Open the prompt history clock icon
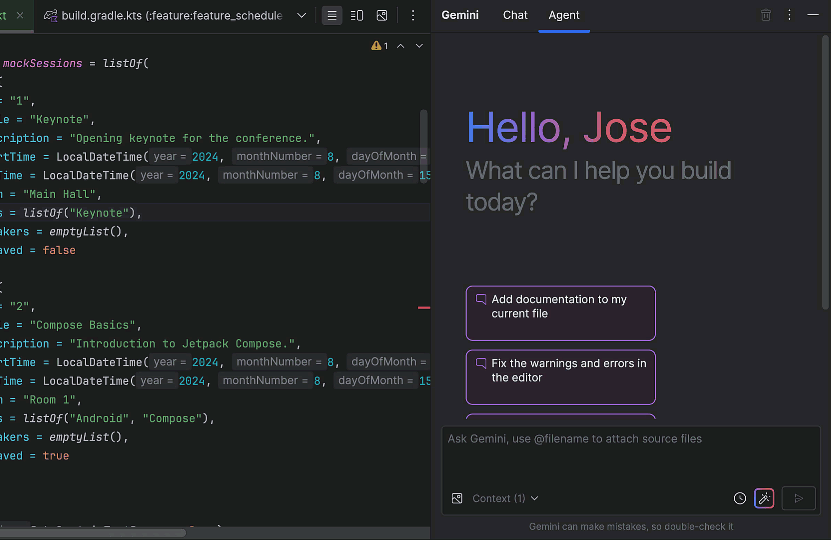 point(740,498)
